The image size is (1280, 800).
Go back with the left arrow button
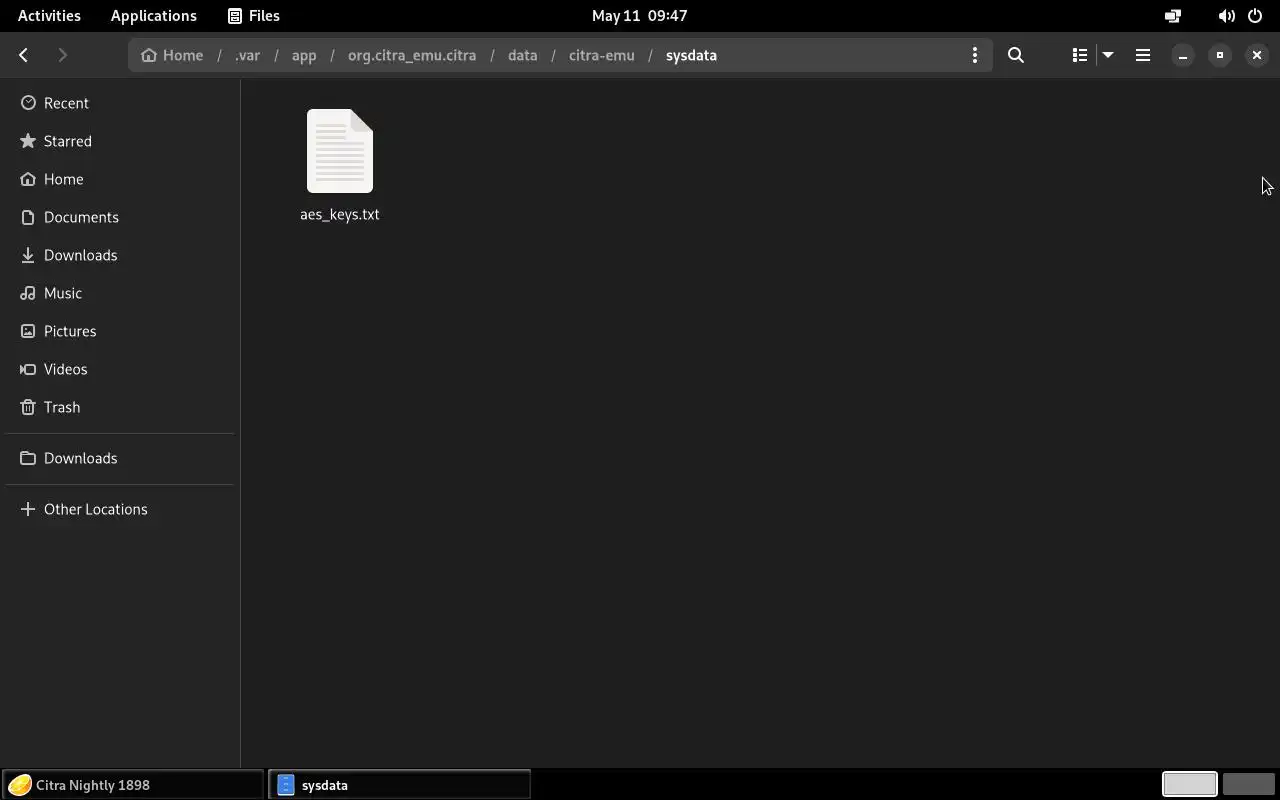pos(24,55)
